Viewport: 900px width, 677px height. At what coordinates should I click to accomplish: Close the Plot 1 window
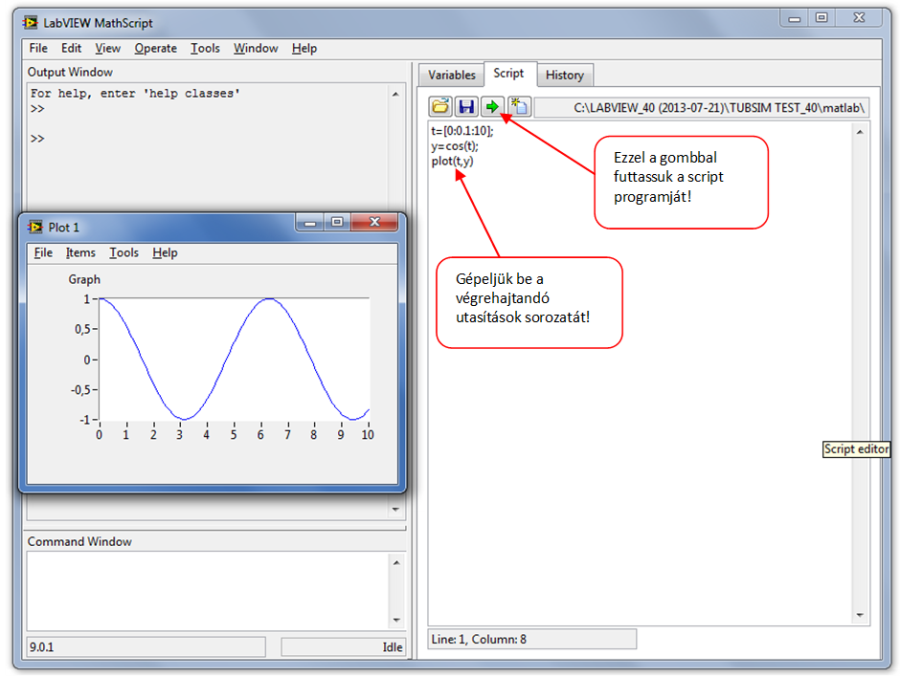click(374, 222)
